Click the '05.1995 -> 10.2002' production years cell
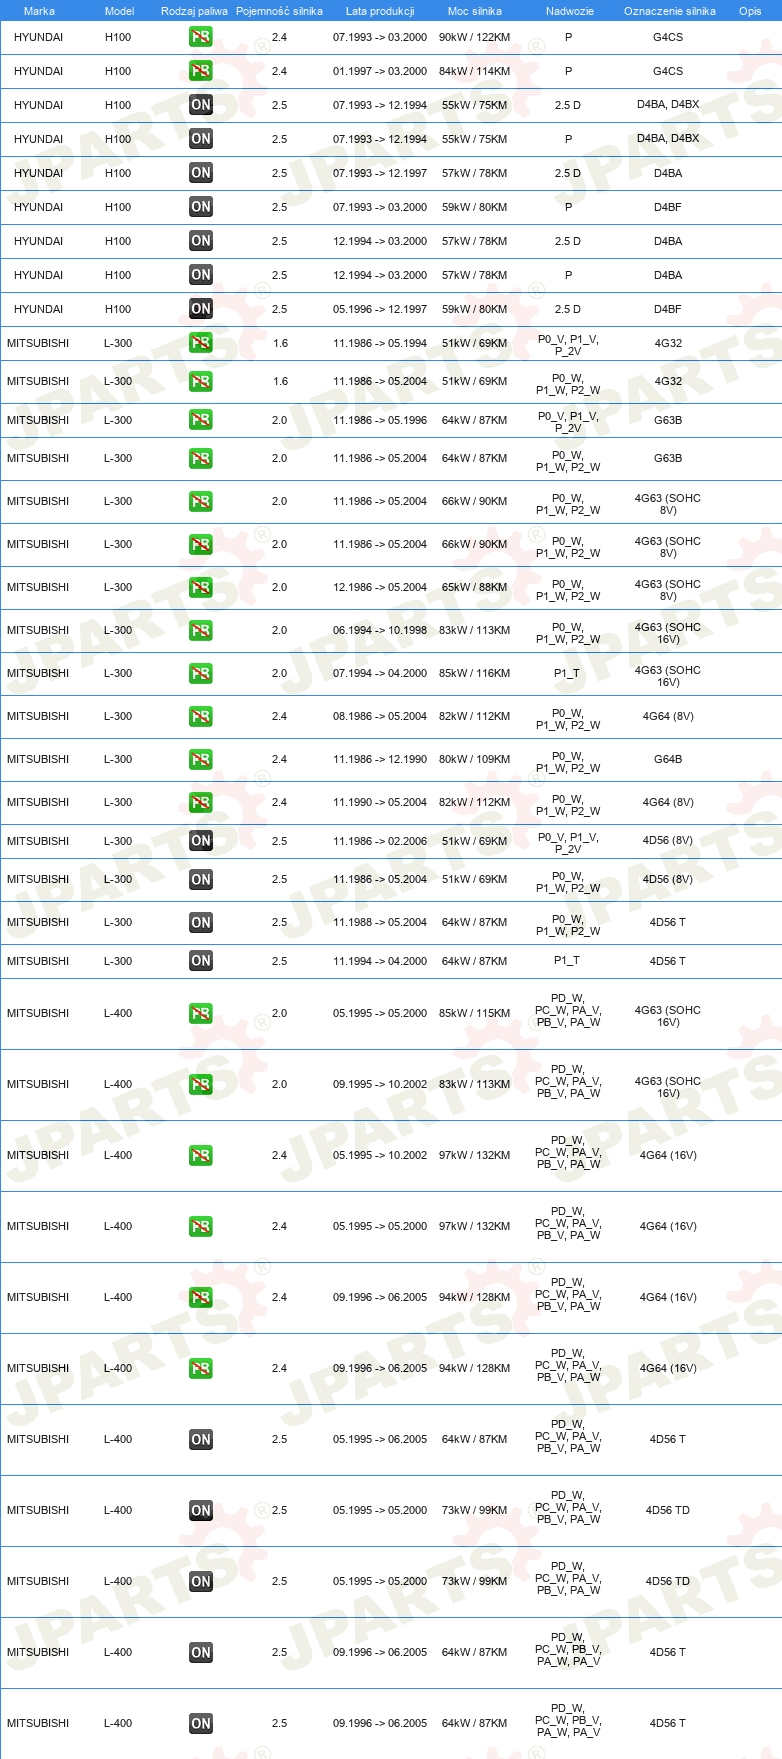Image resolution: width=782 pixels, height=1759 pixels. [380, 1155]
